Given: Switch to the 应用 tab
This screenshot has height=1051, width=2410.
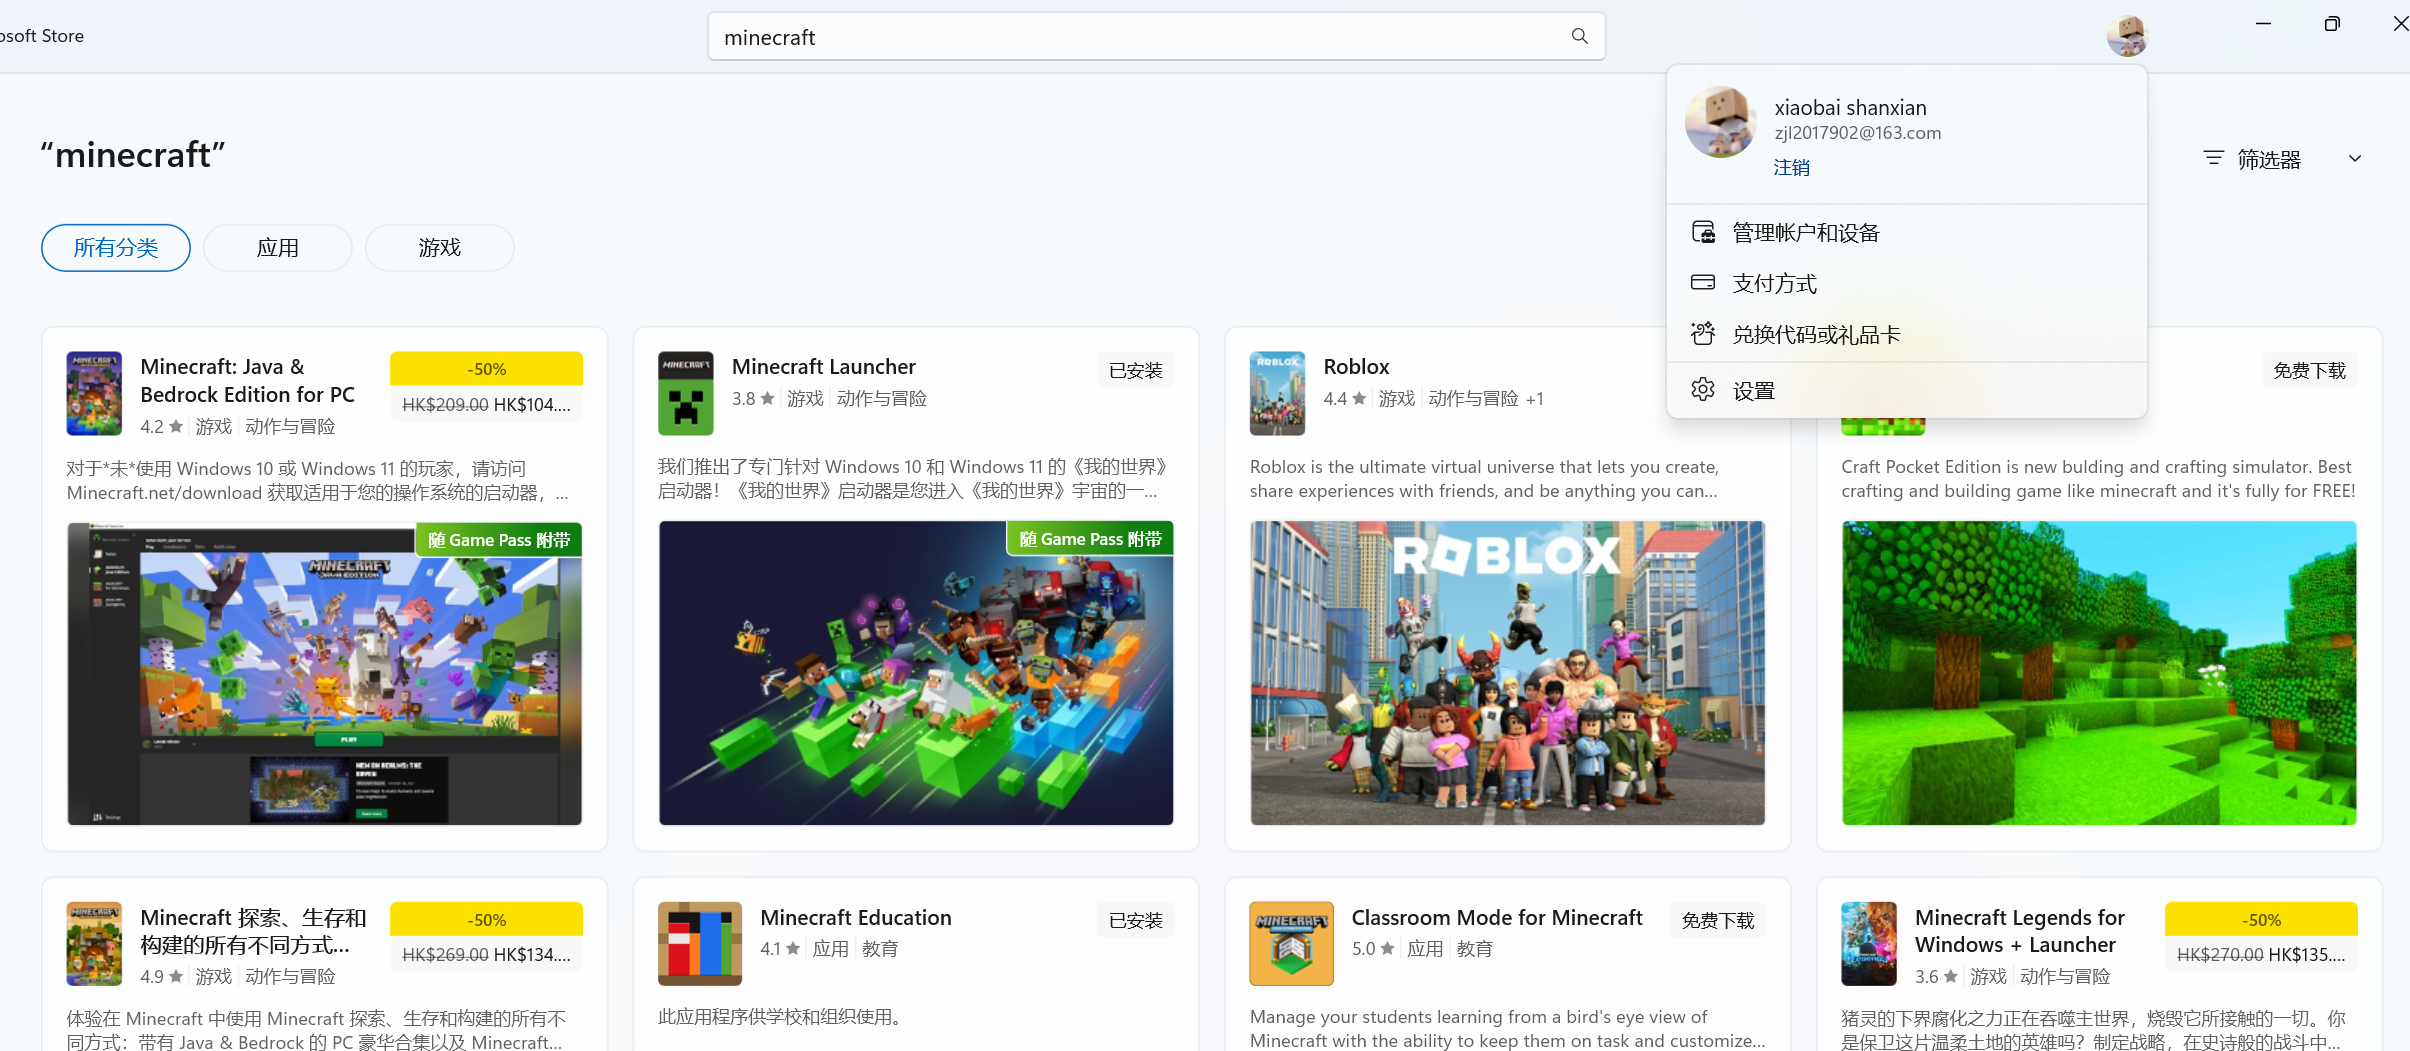Looking at the screenshot, I should click(278, 248).
